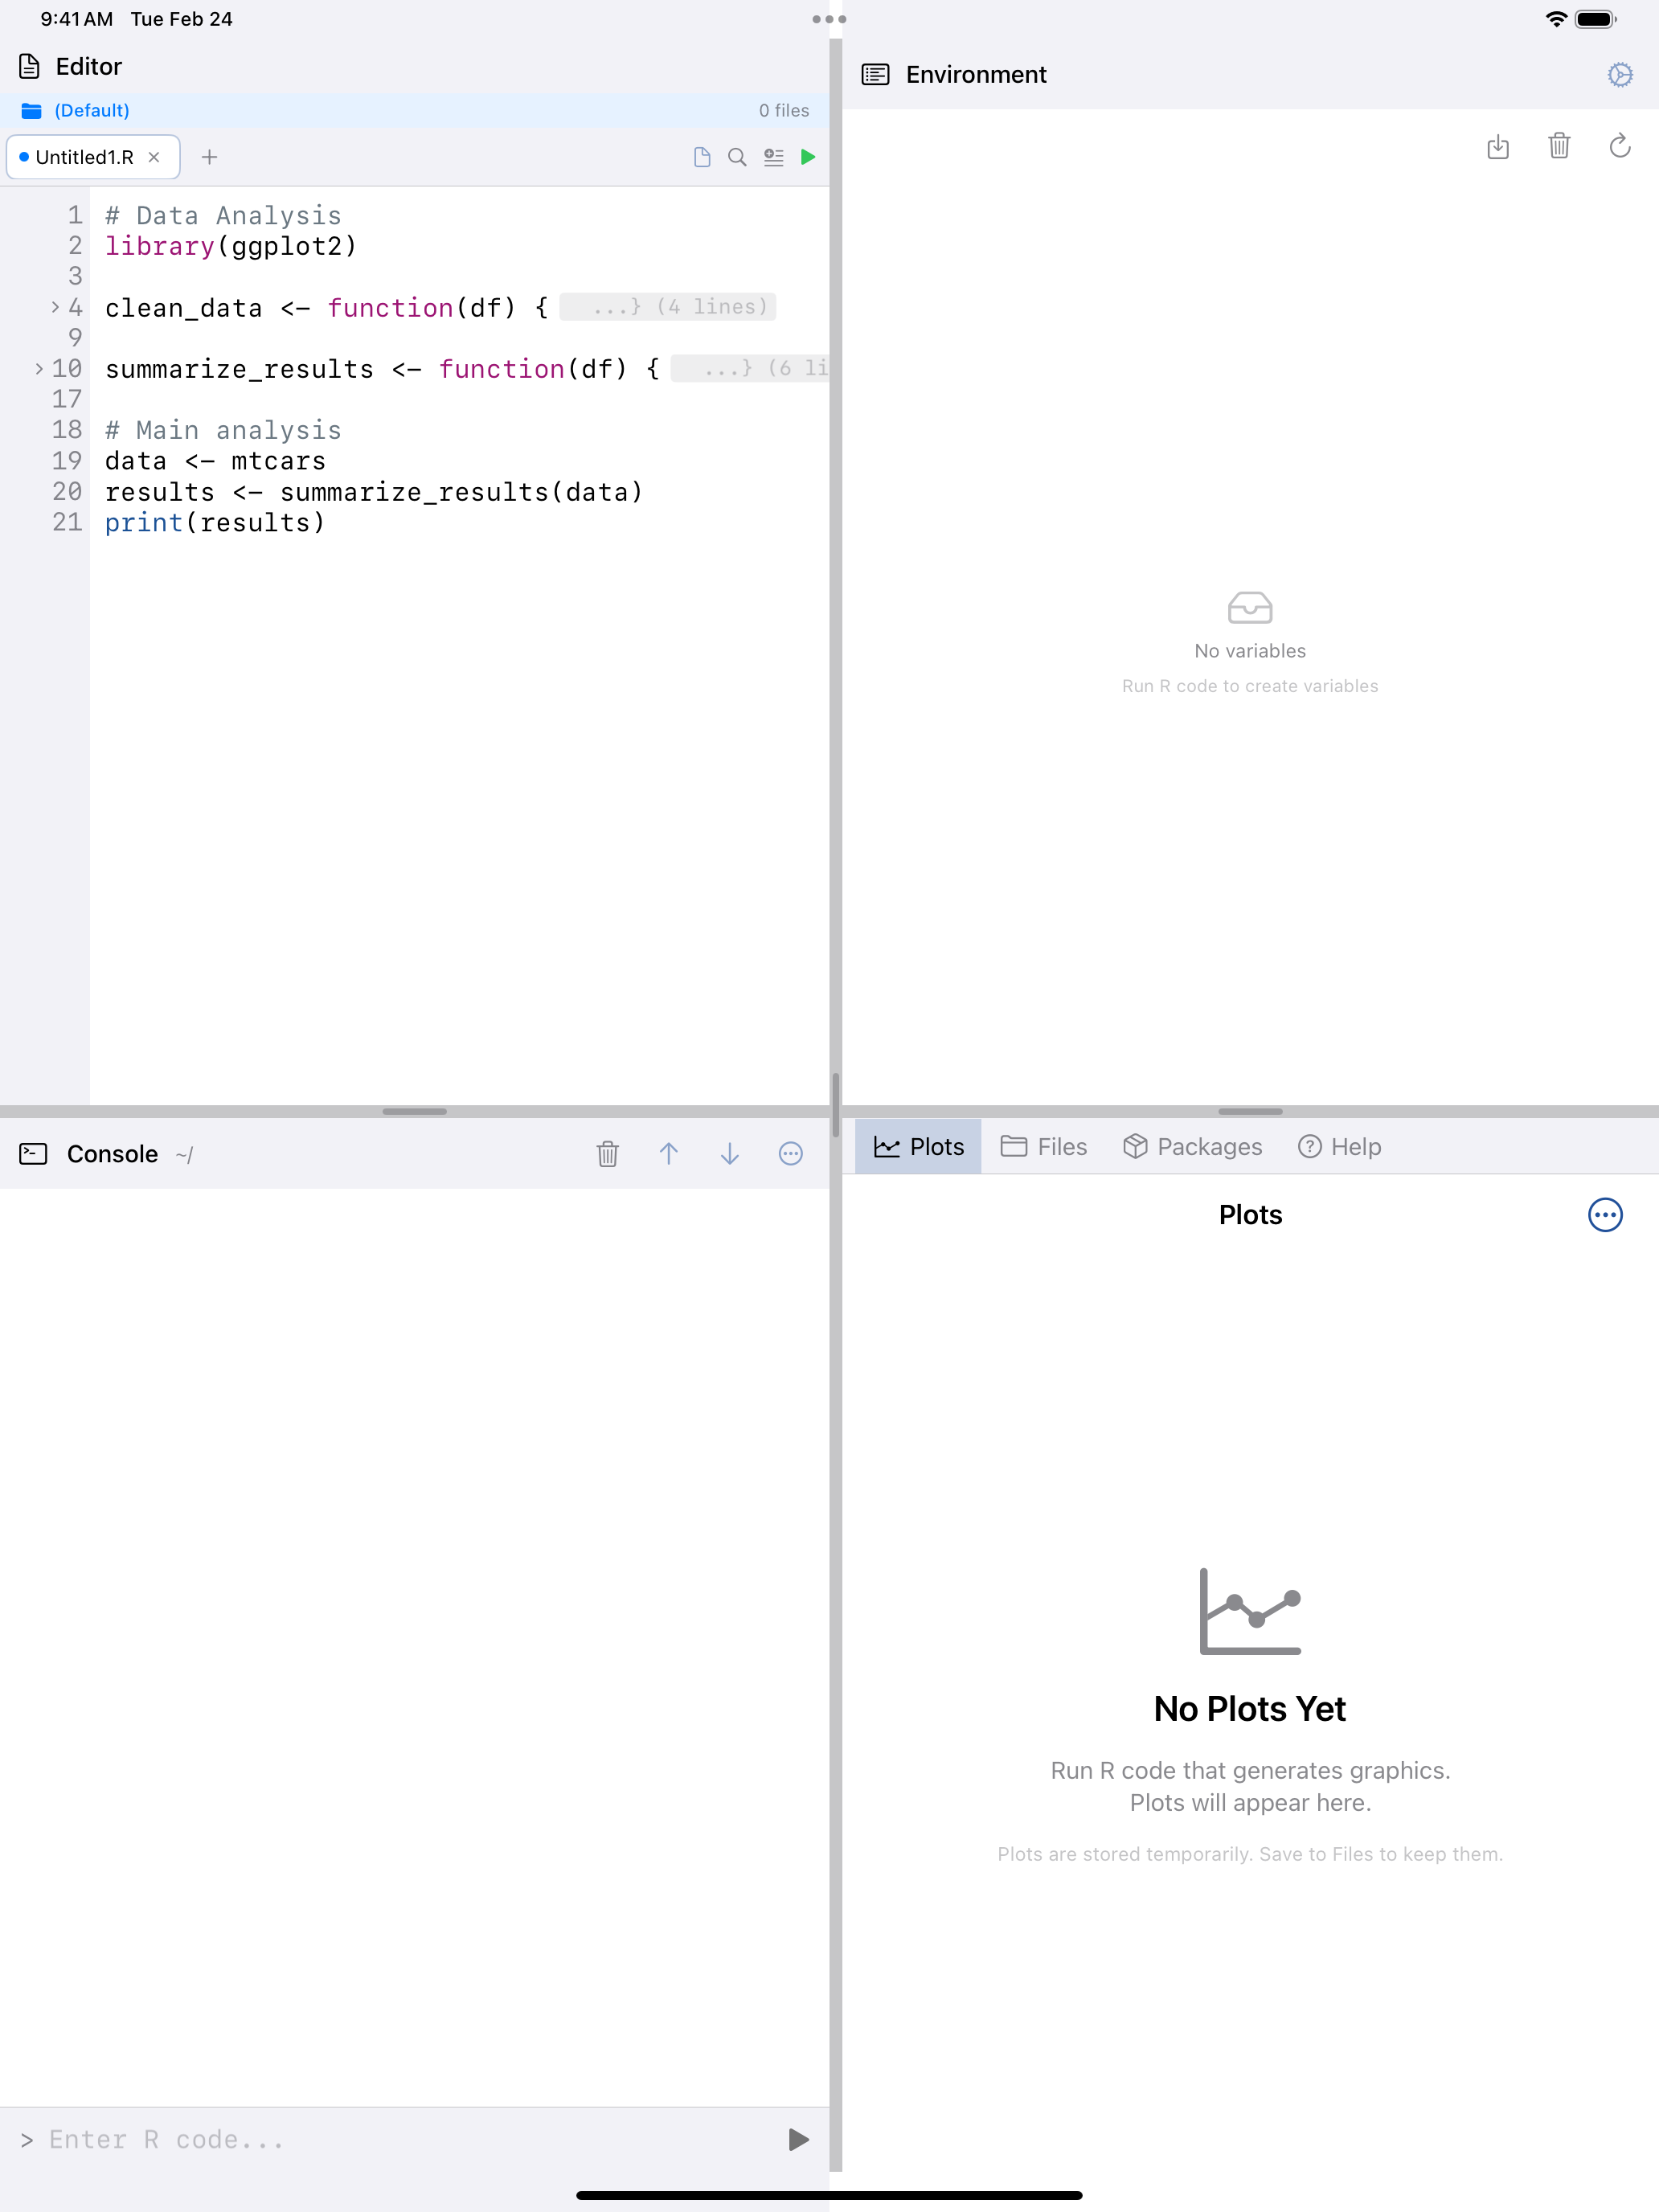This screenshot has height=2212, width=1659.
Task: Navigate to next console command with down arrow
Action: tap(729, 1153)
